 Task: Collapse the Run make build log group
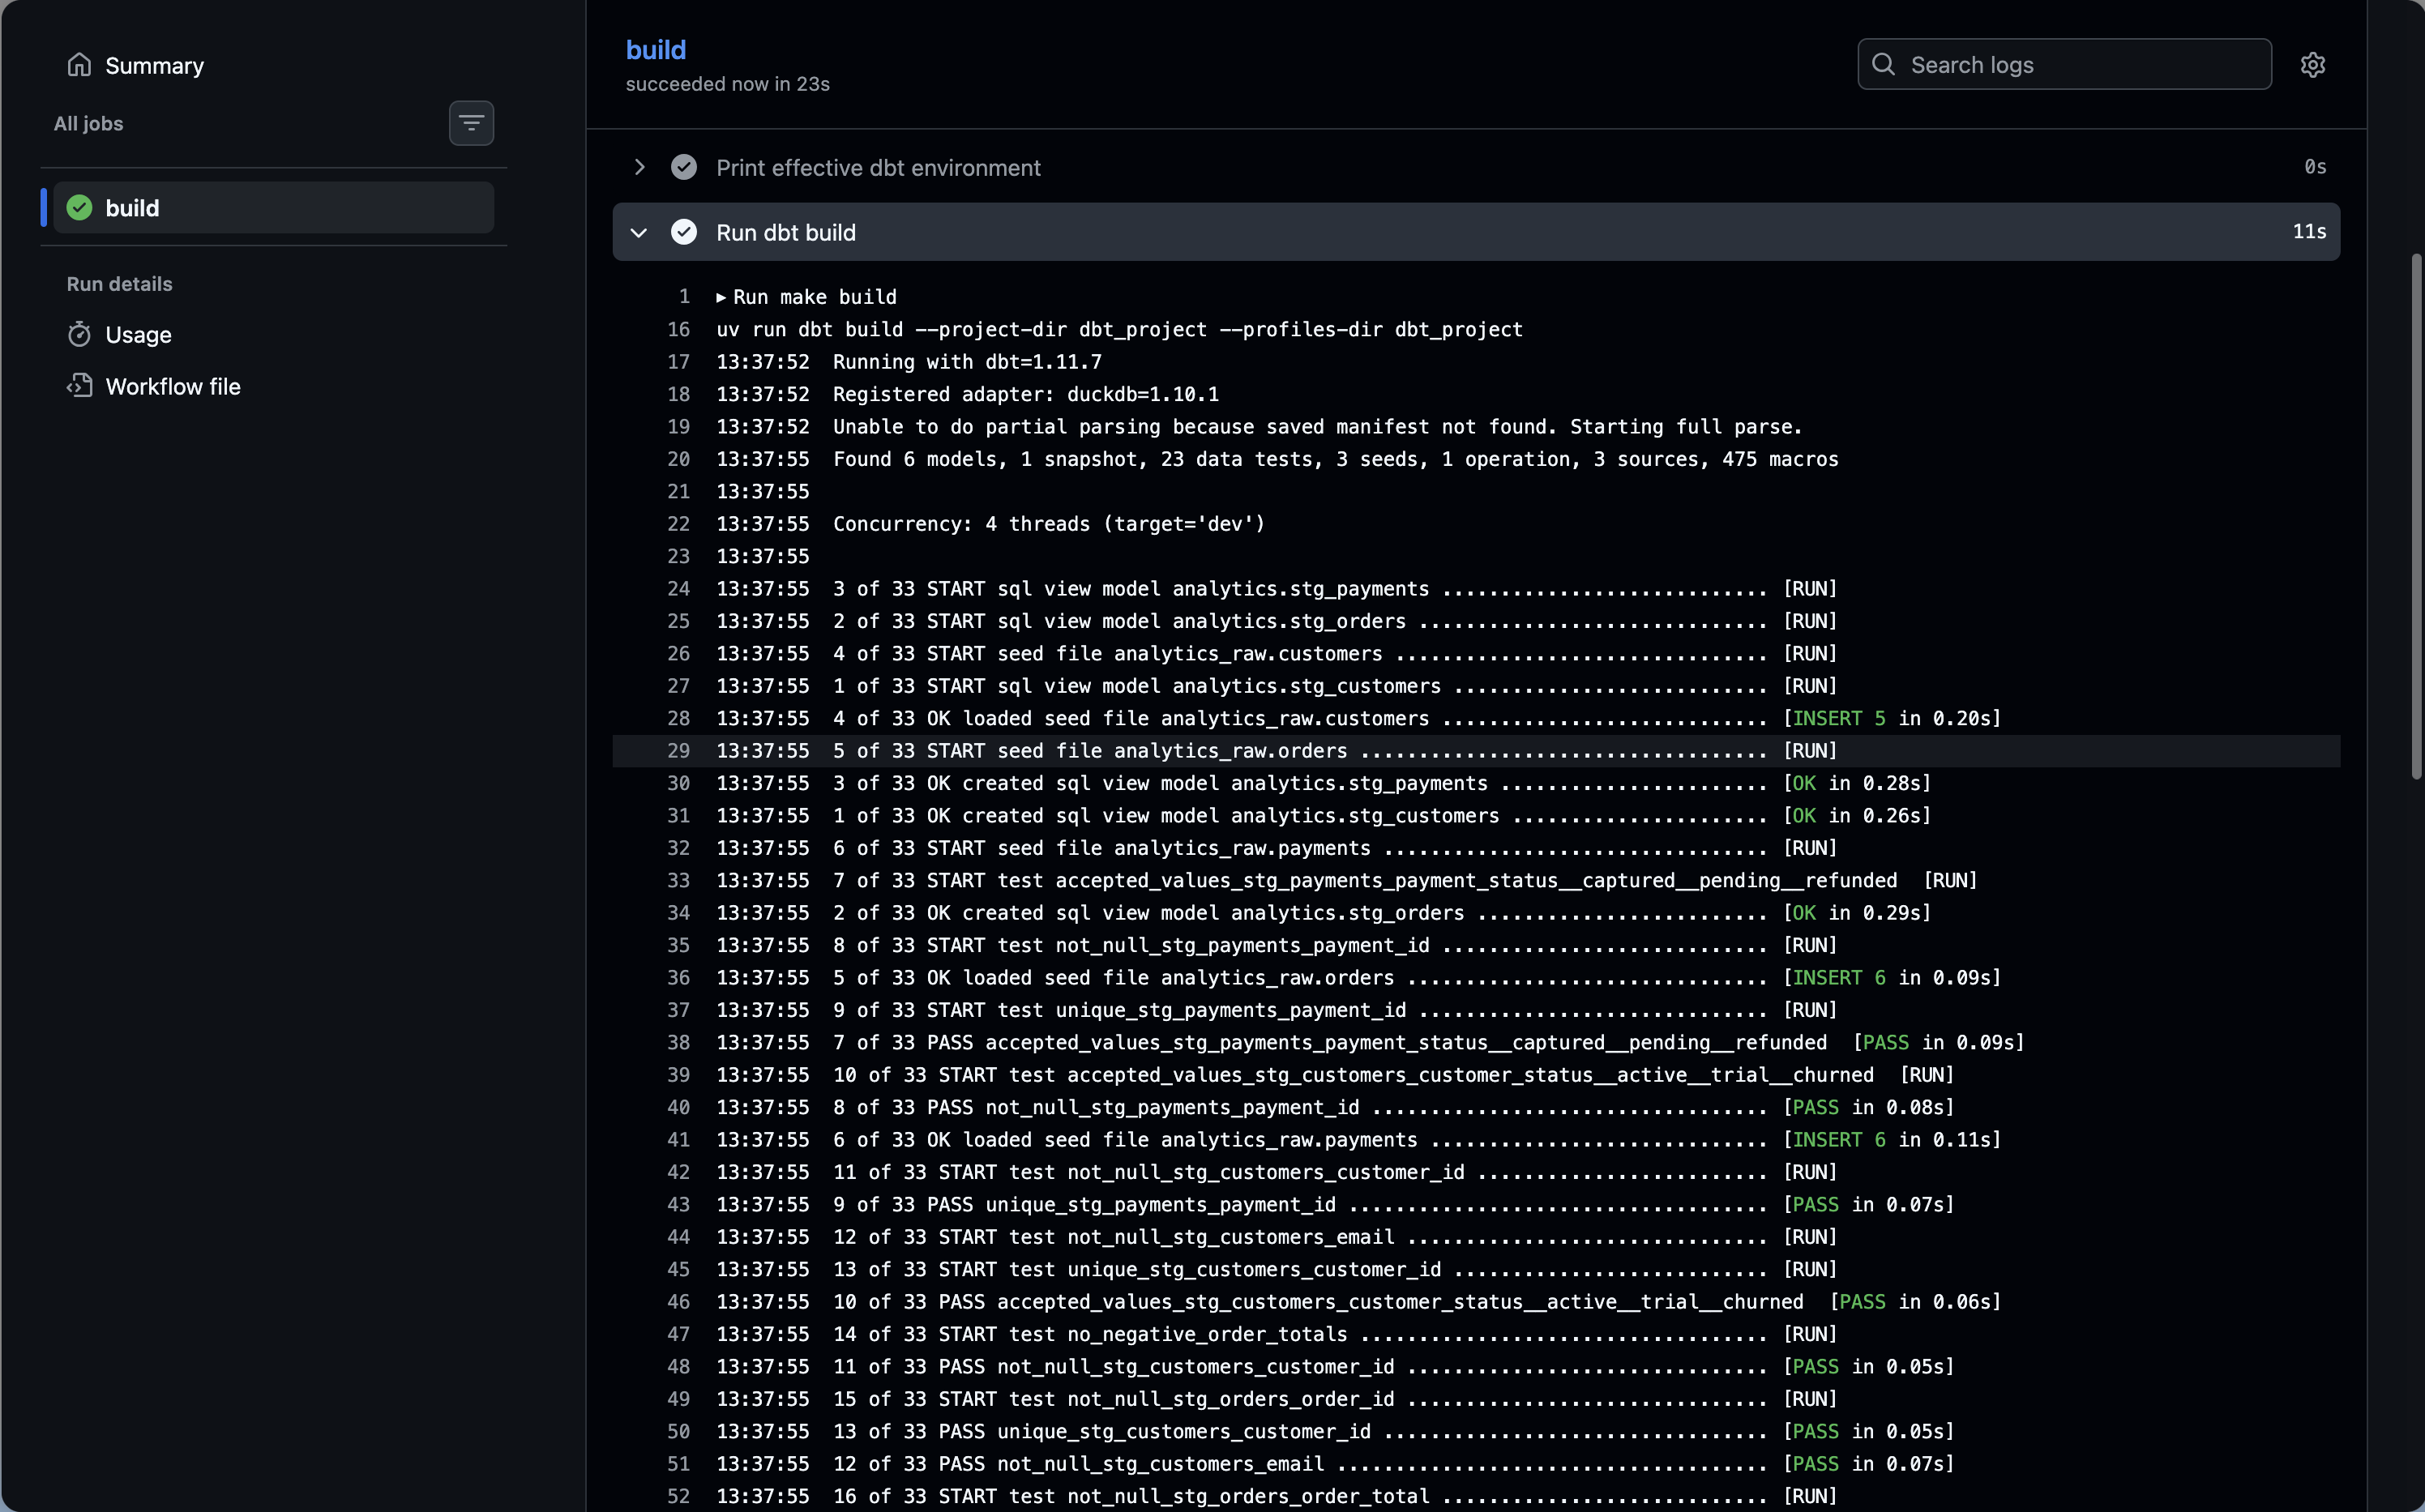(722, 296)
